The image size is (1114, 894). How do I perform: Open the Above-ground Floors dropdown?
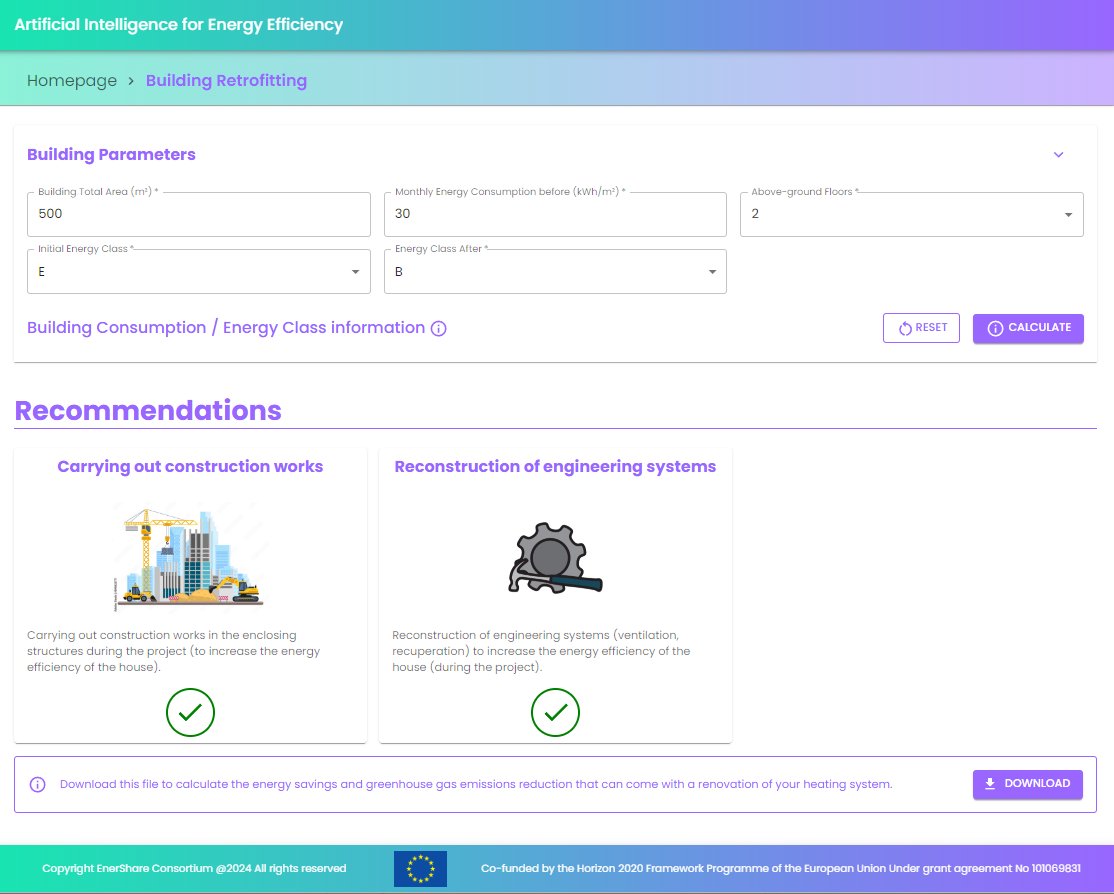pos(912,214)
